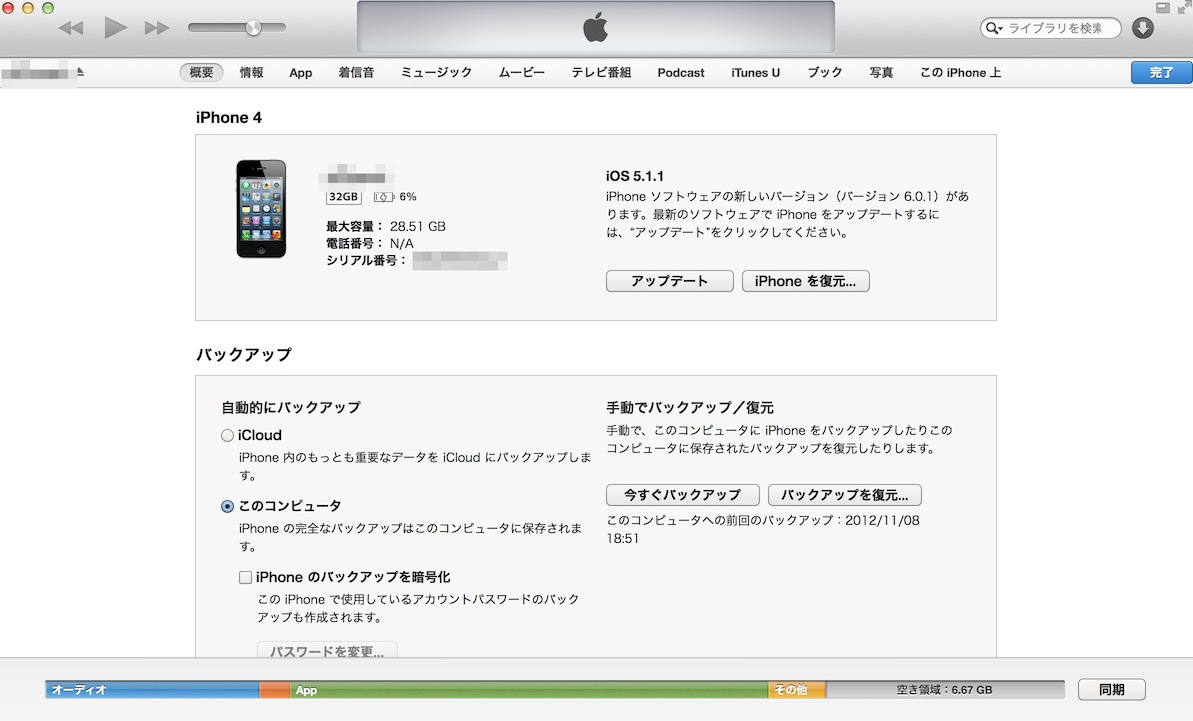Open the App tab

[x=301, y=73]
